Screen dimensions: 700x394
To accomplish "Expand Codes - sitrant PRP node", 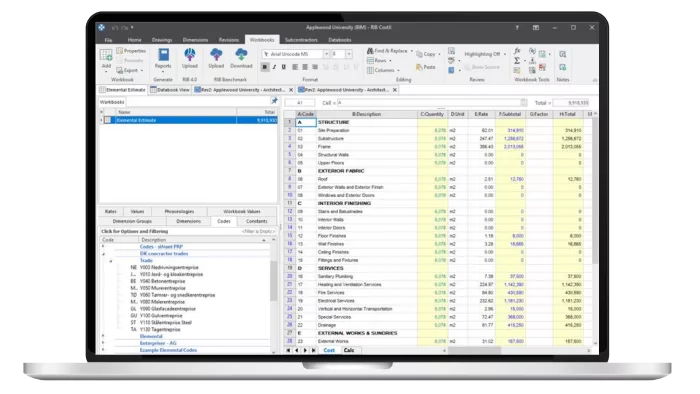I will point(103,246).
